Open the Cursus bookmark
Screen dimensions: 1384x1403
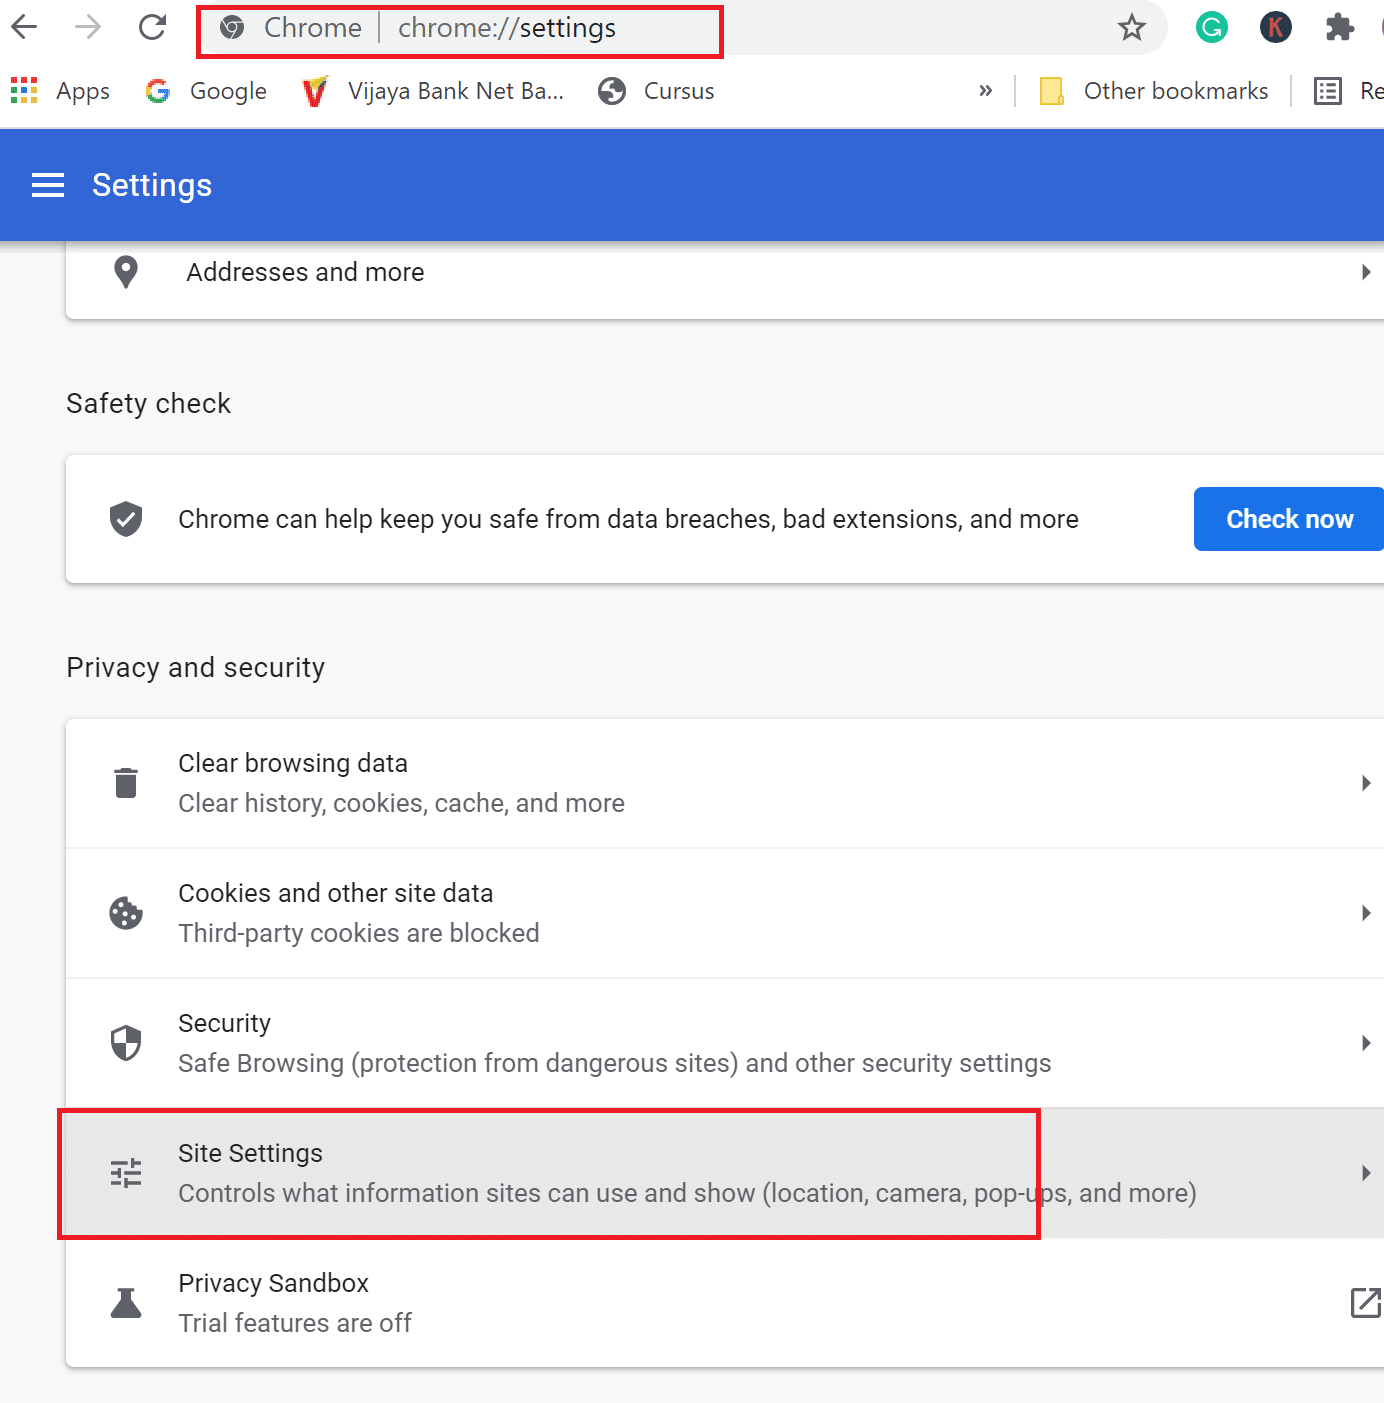(x=657, y=91)
